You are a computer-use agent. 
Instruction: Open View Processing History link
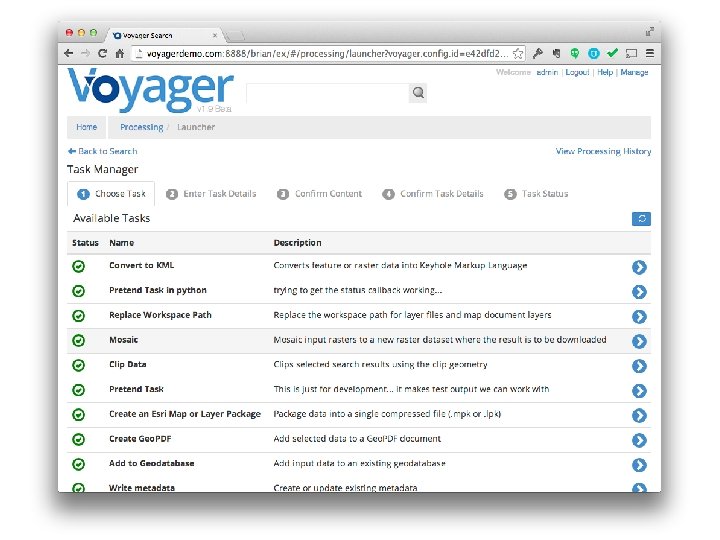(603, 151)
